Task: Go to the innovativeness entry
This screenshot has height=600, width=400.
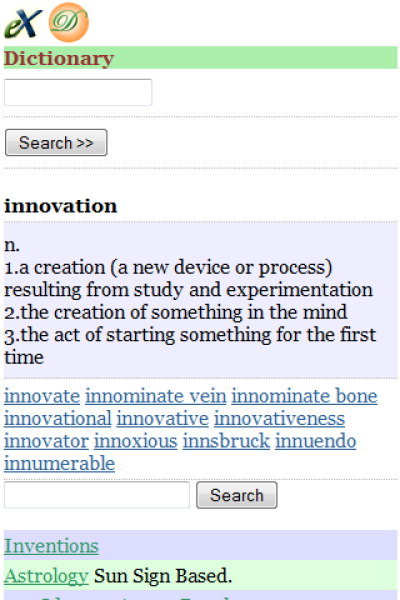Action: 279,419
